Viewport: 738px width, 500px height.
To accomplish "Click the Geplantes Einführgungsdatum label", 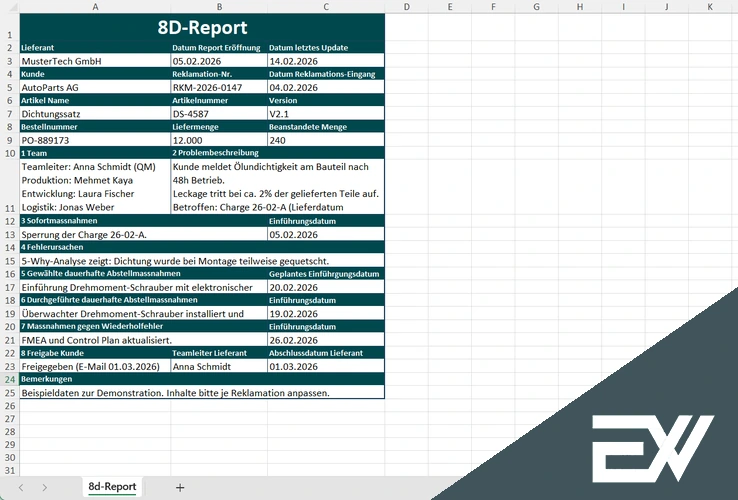I will pos(324,274).
